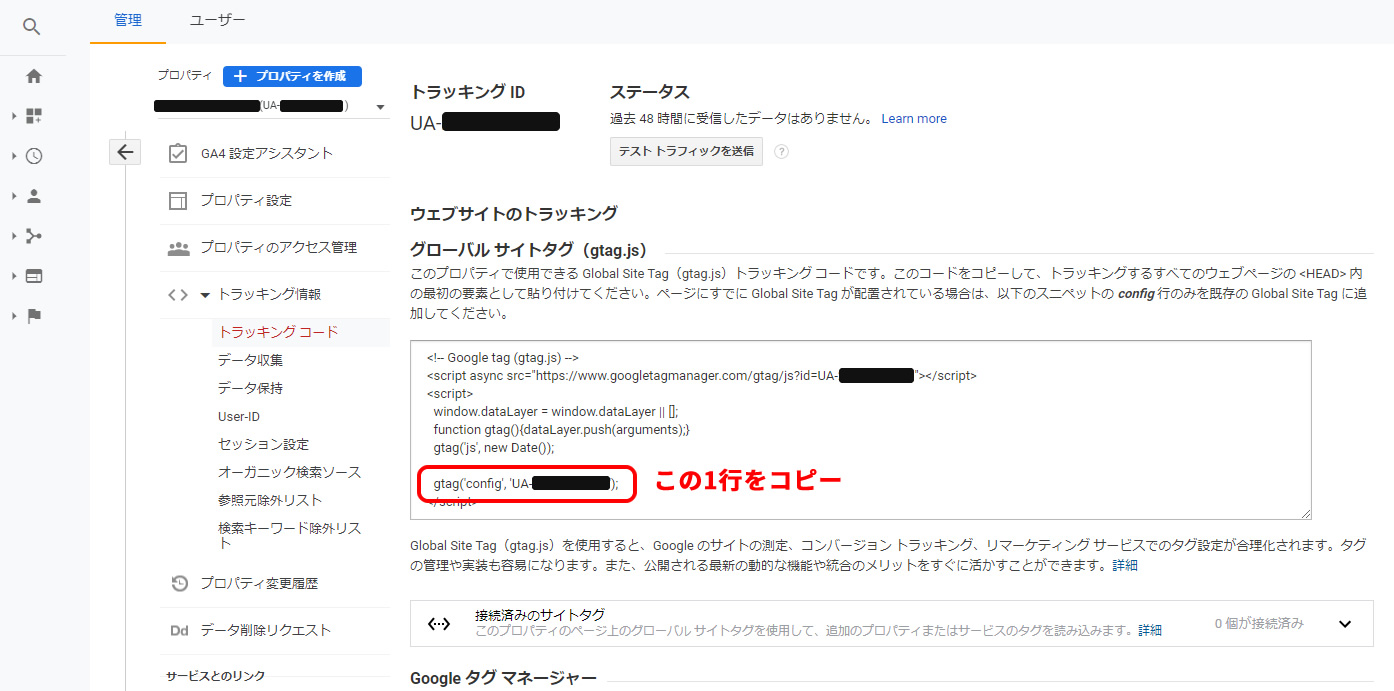Expand the Behavior section arrow
The image size is (1394, 691).
point(14,276)
